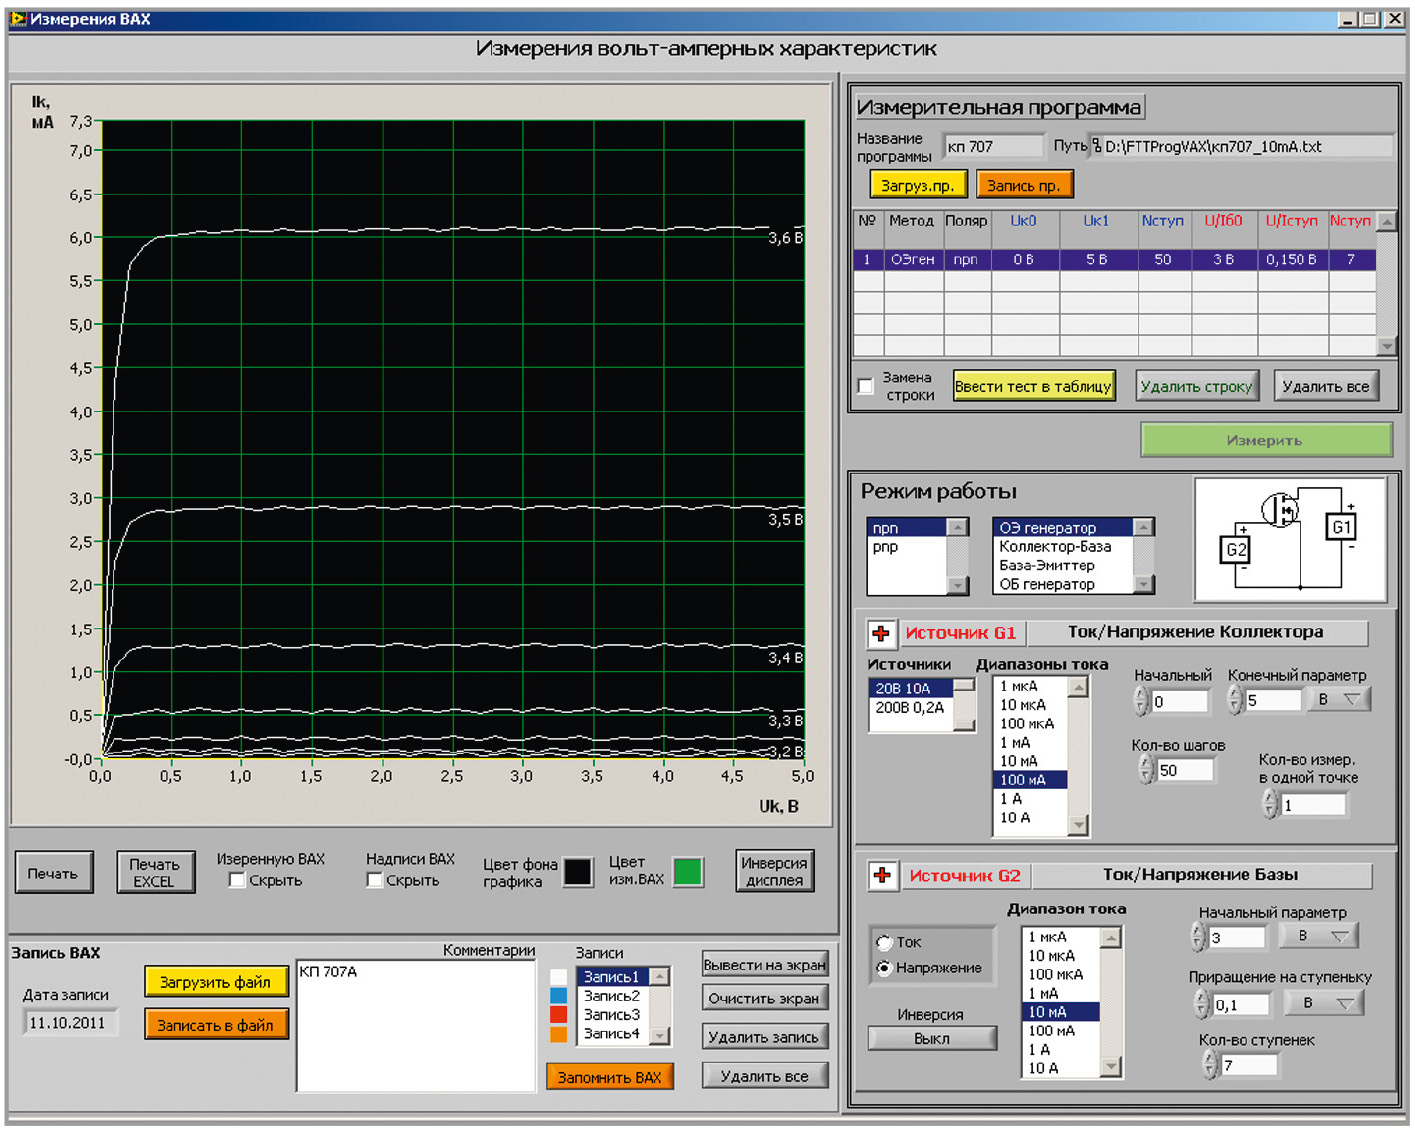Toggle Изеренную ВАХ Скрыть checkbox

tap(237, 880)
